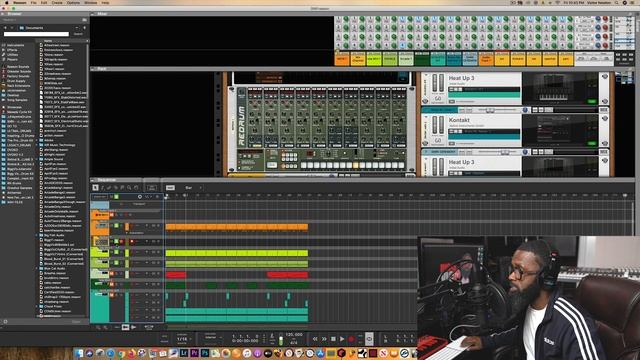Click Open on the Kontakt device

[591, 143]
